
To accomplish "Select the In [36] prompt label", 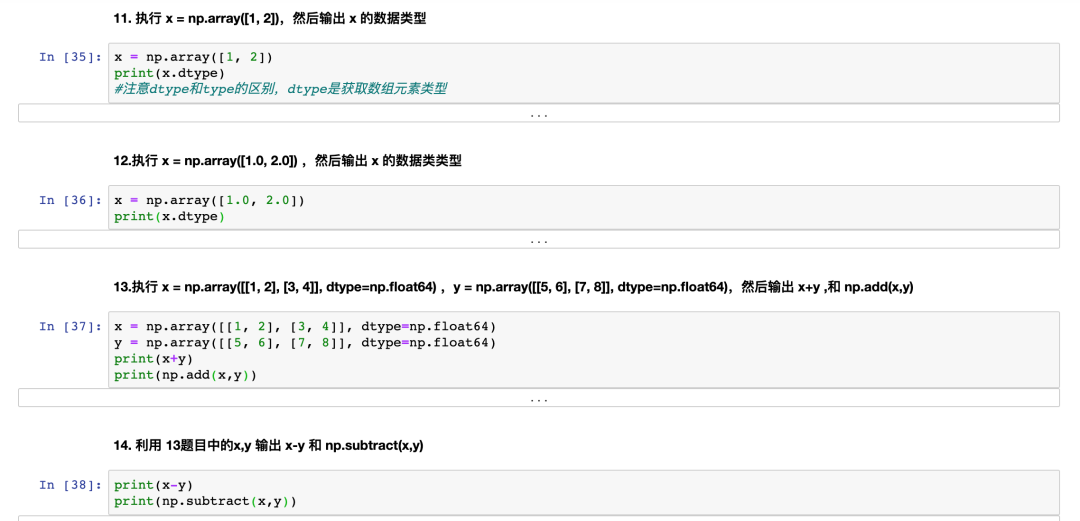I will click(71, 200).
